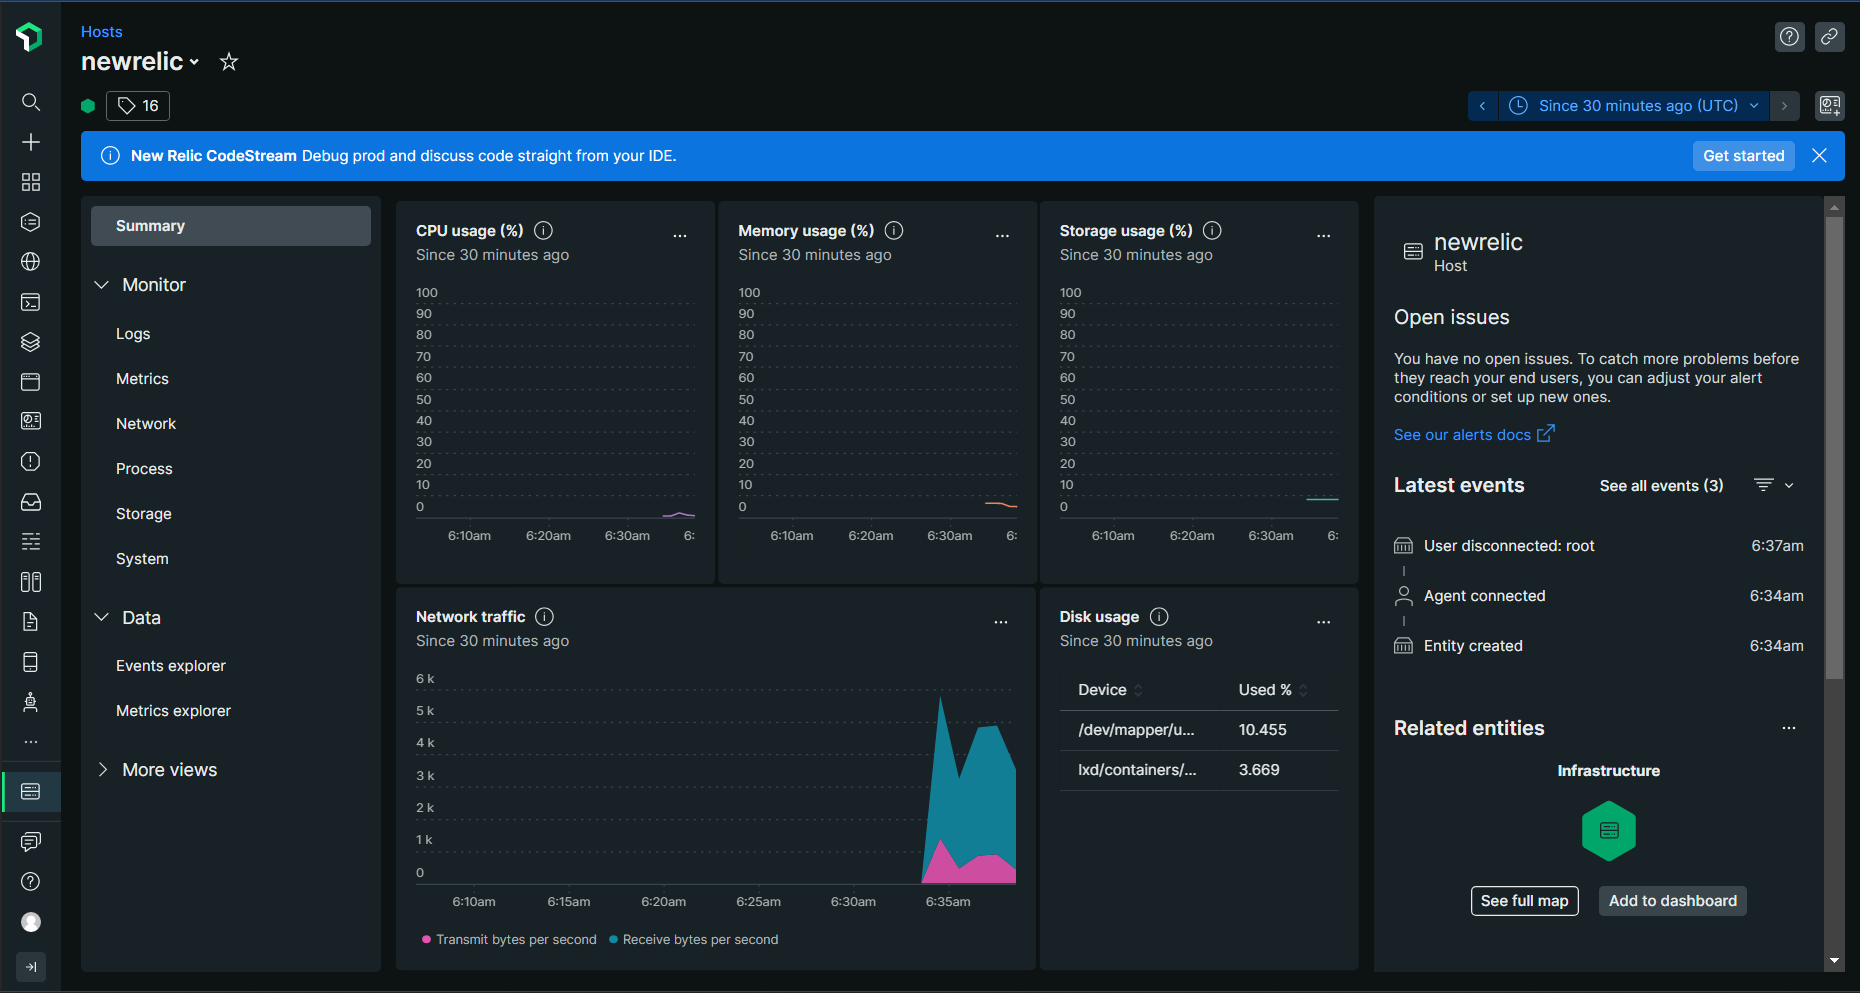Viewport: 1860px width, 993px height.
Task: Open System under Monitor
Action: point(142,559)
